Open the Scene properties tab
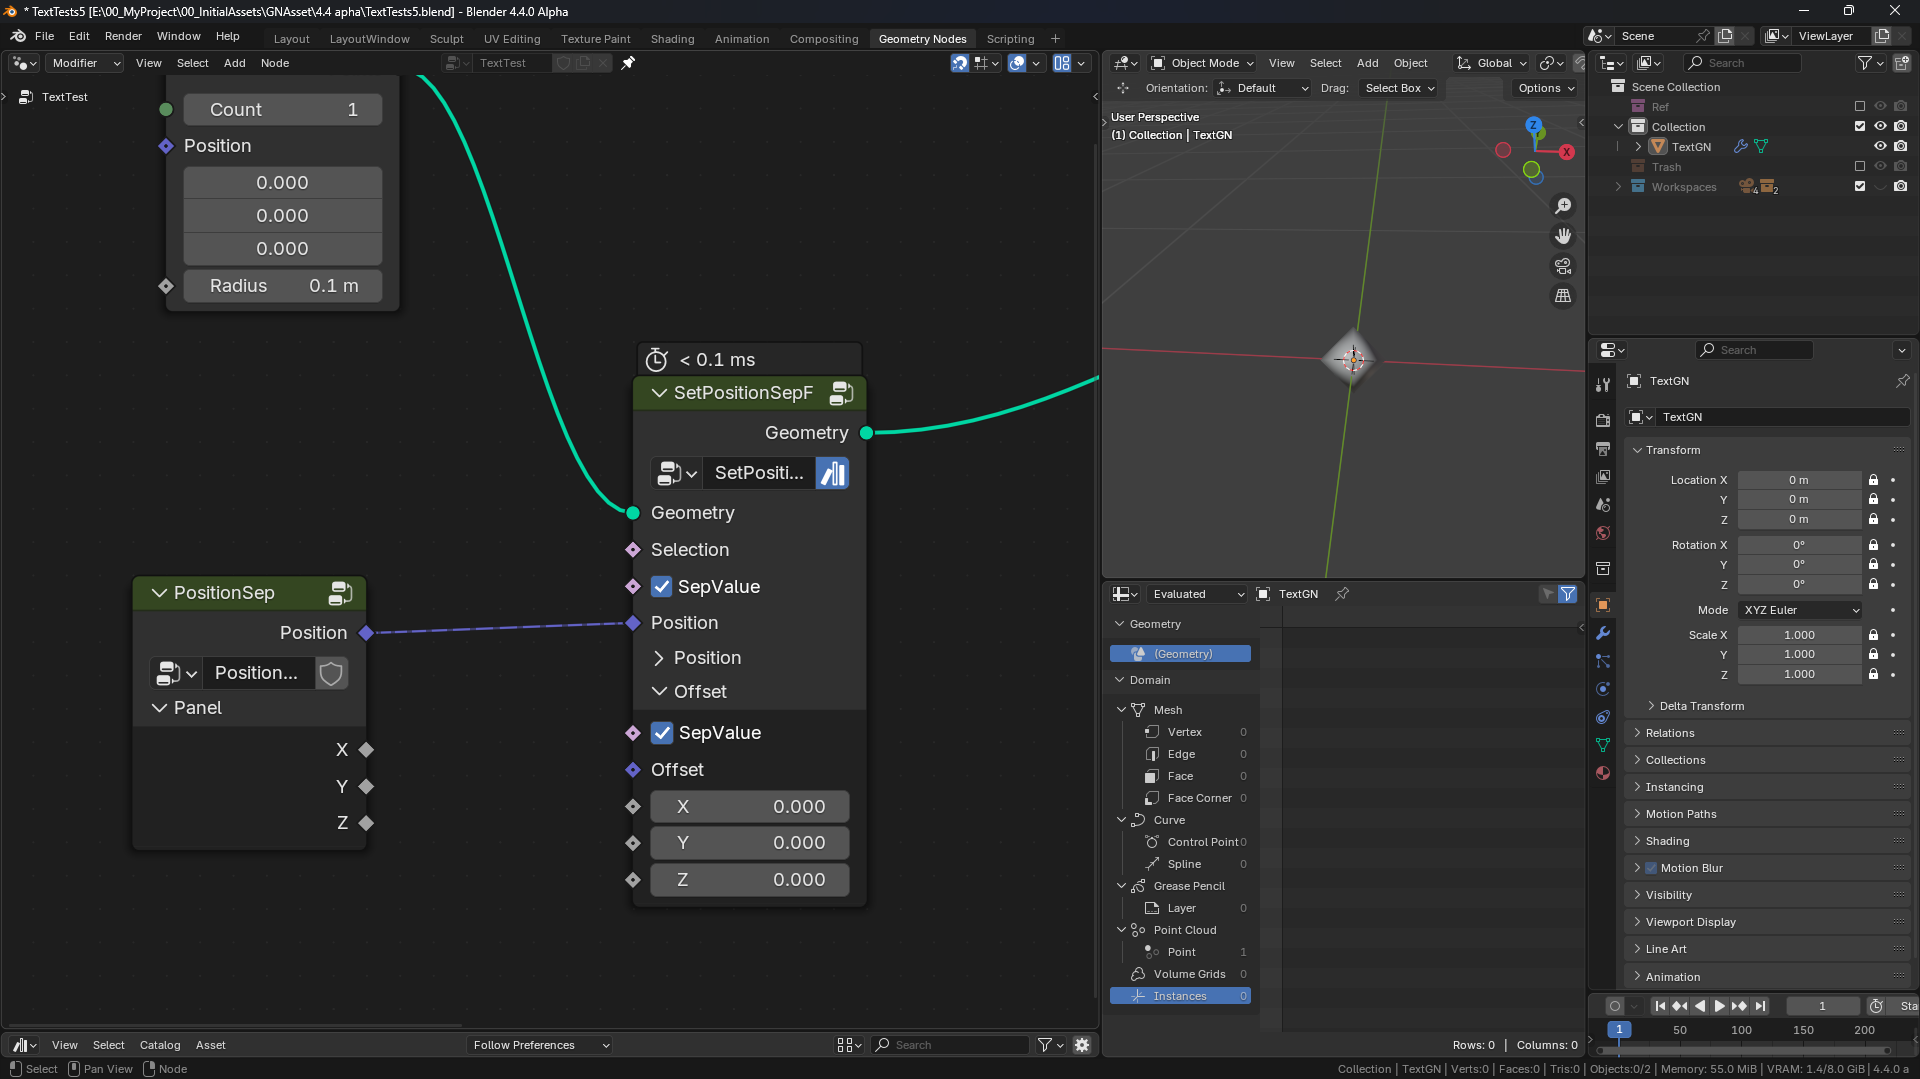The image size is (1920, 1079). coord(1603,505)
